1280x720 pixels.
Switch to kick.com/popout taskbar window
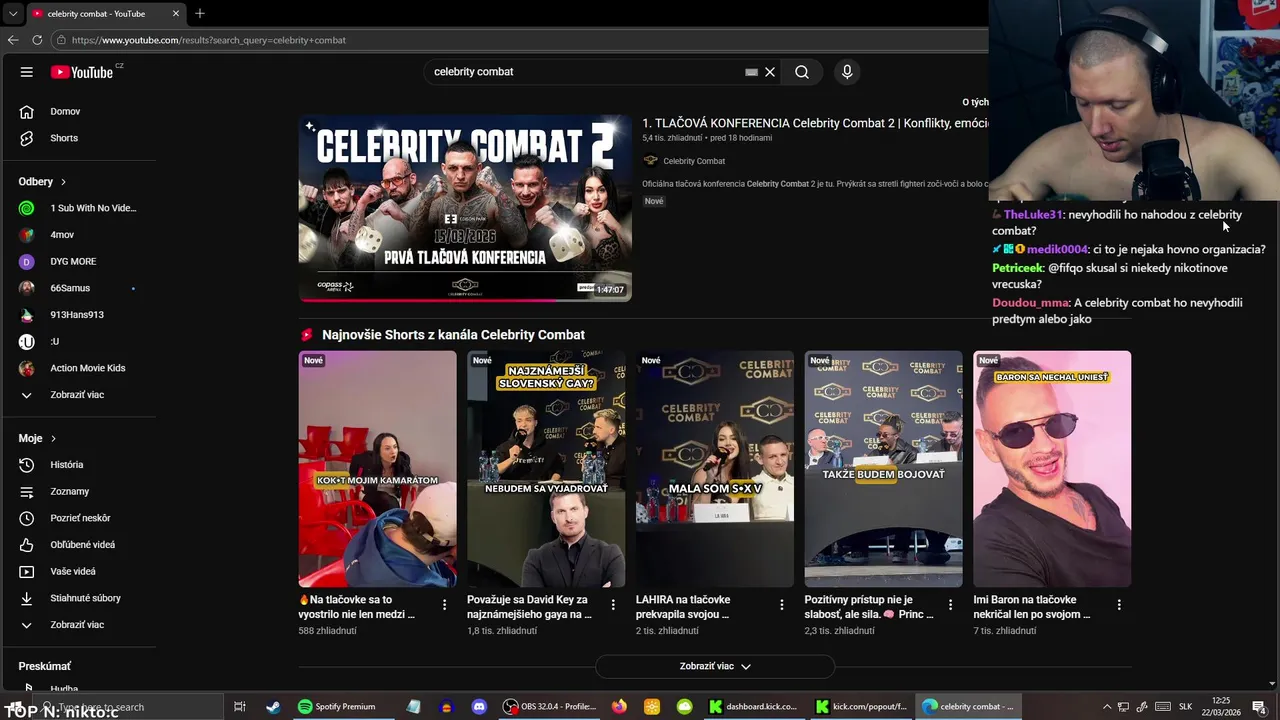click(x=860, y=707)
